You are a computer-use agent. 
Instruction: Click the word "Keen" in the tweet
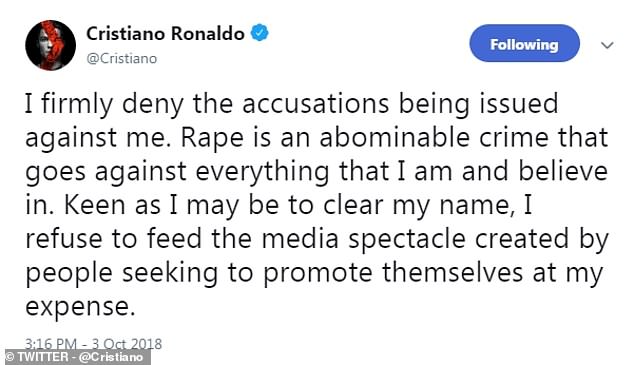click(94, 205)
